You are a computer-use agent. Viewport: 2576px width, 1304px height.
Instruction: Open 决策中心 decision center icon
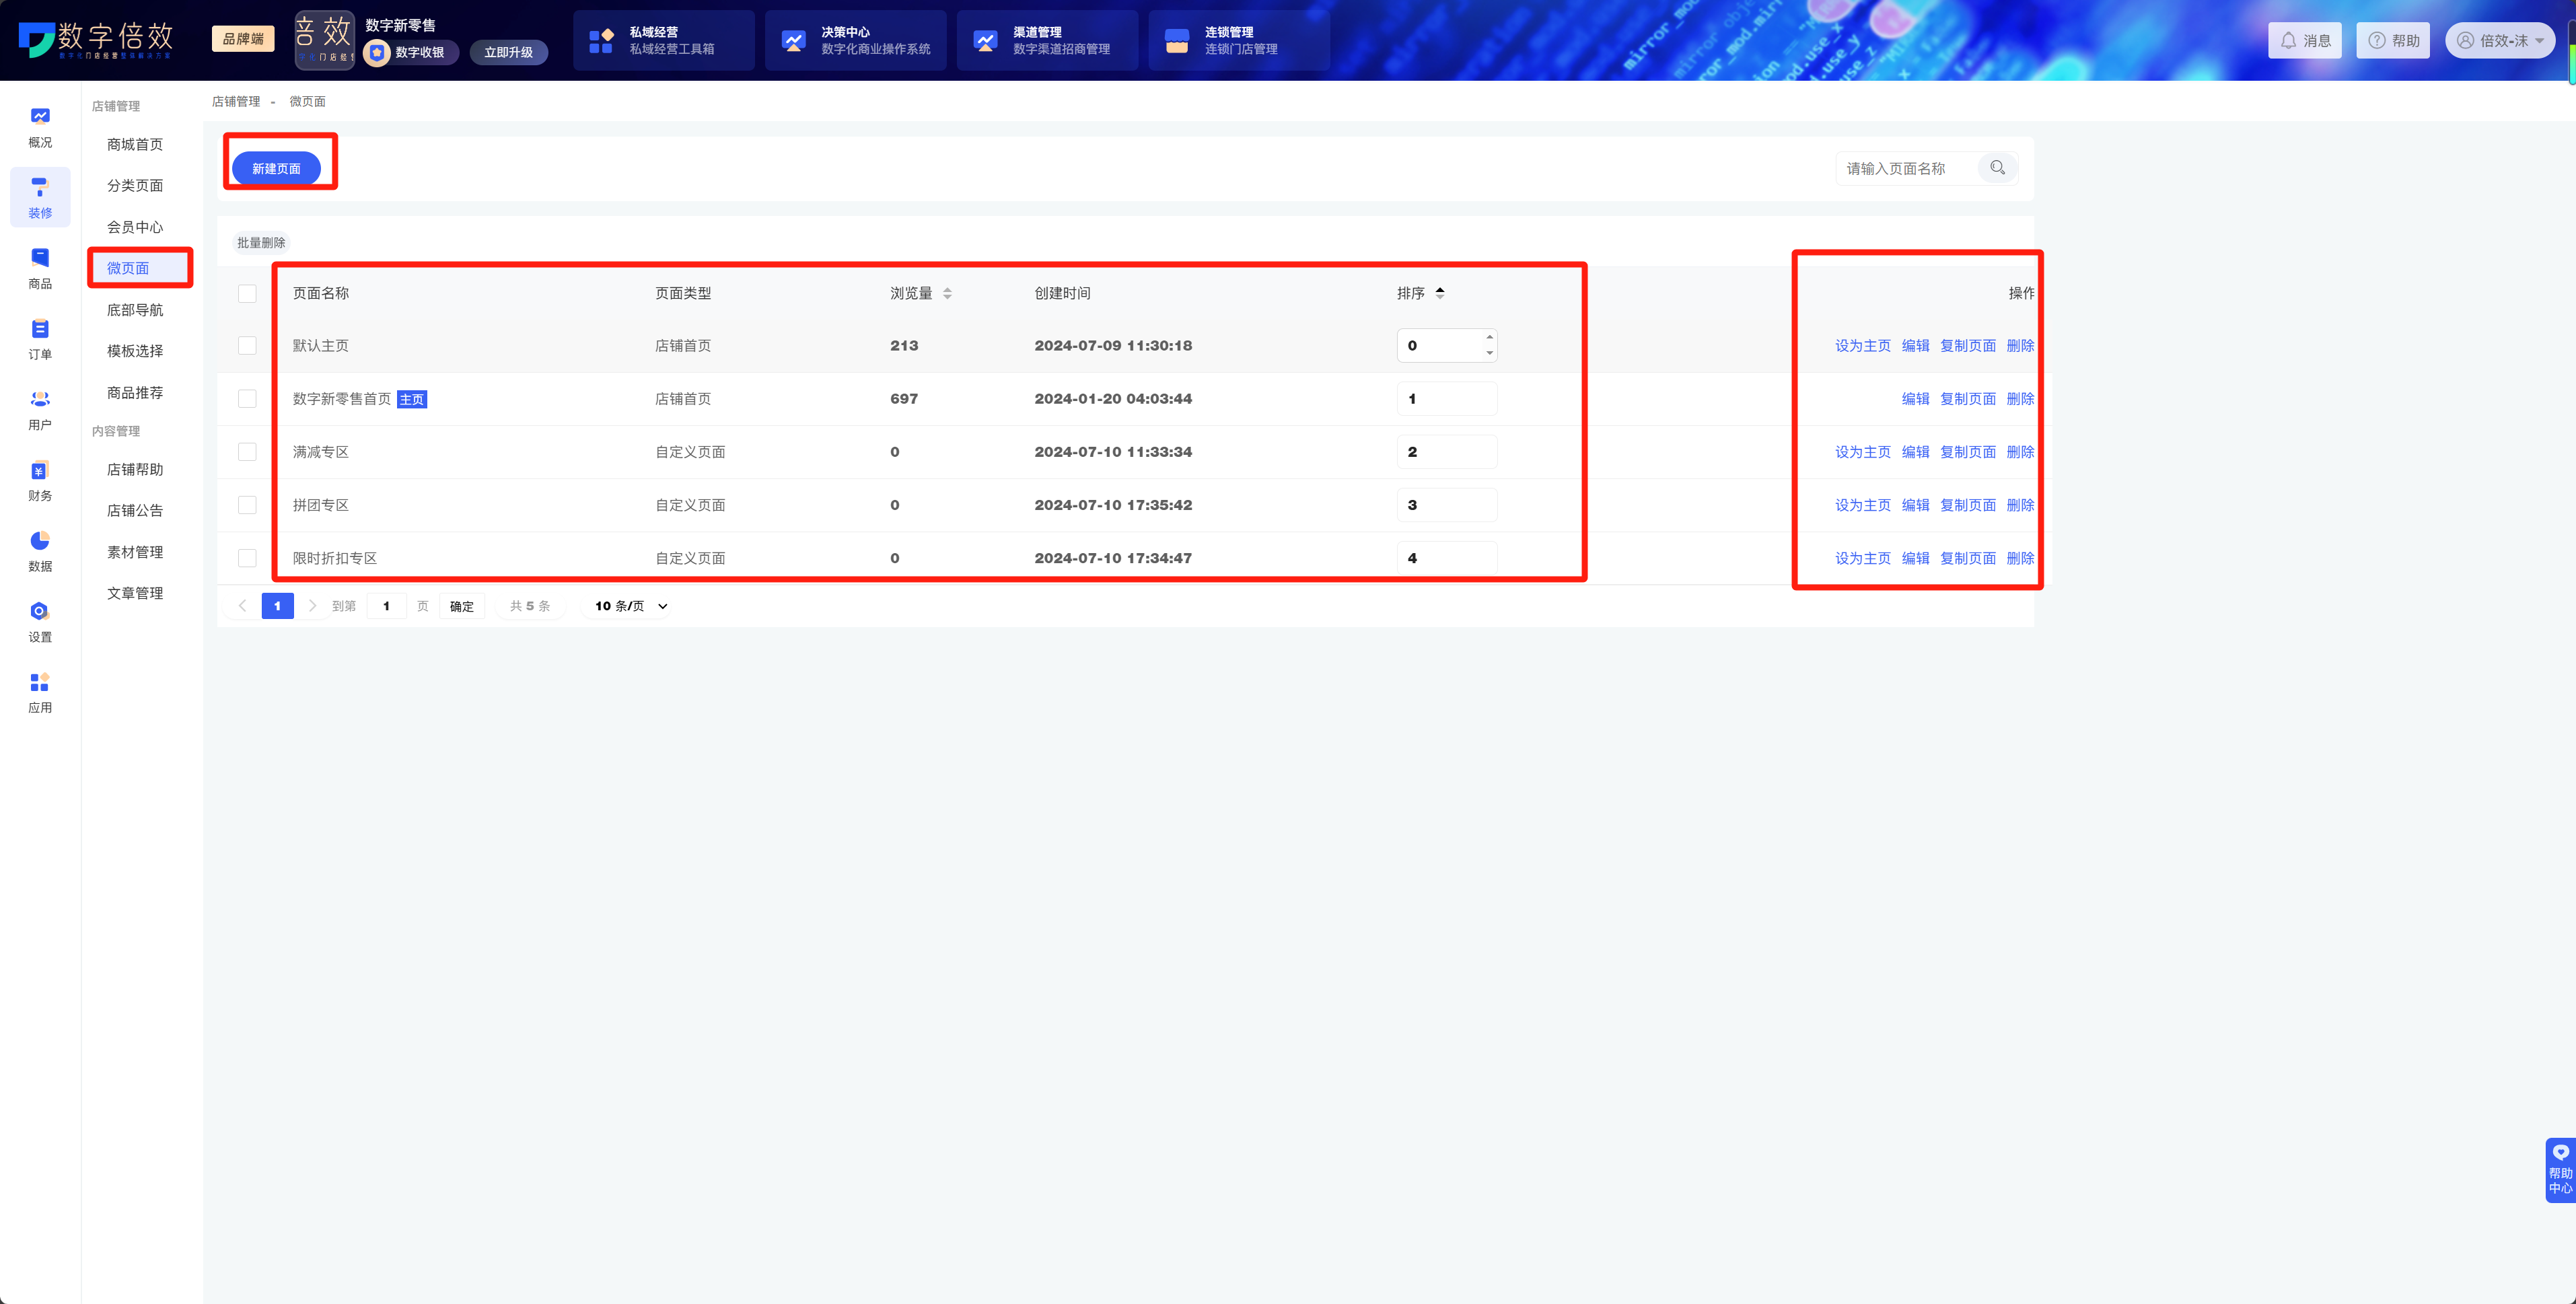coord(793,41)
